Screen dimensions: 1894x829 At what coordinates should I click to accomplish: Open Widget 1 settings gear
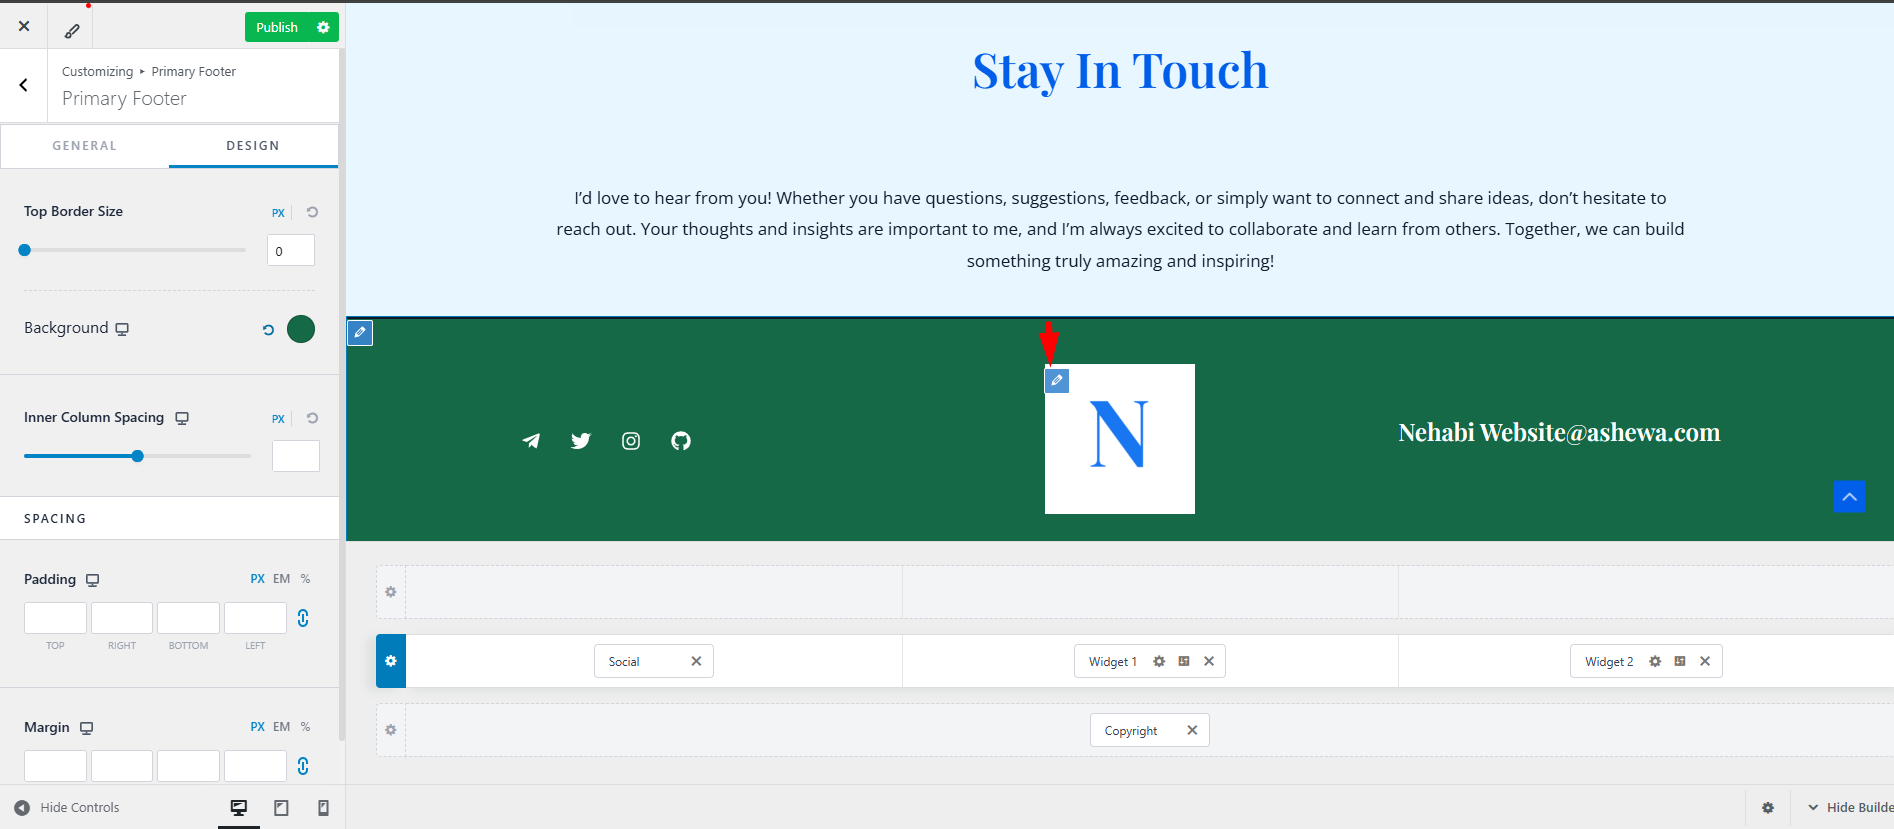pos(1159,661)
